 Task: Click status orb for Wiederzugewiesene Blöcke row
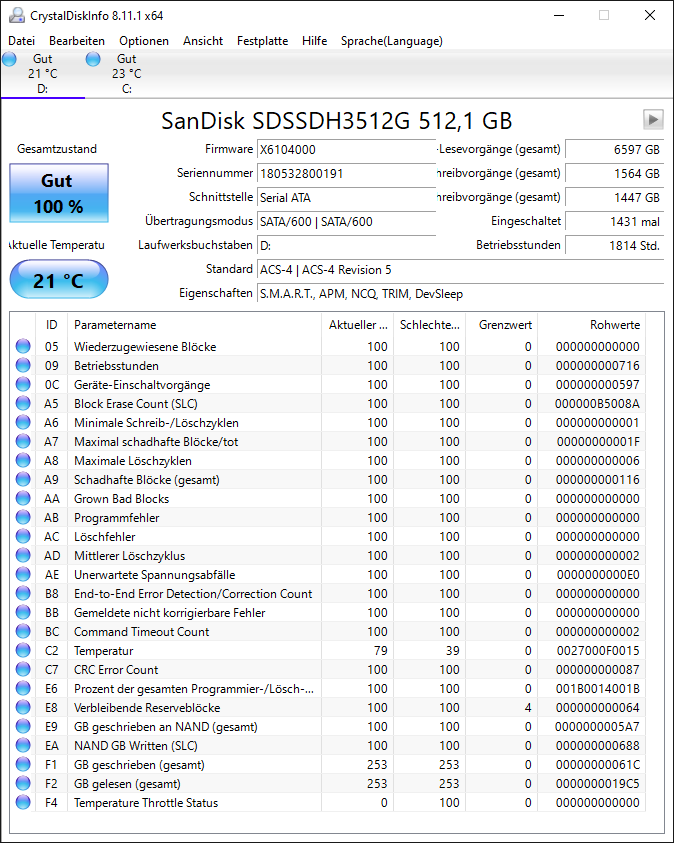[23, 346]
